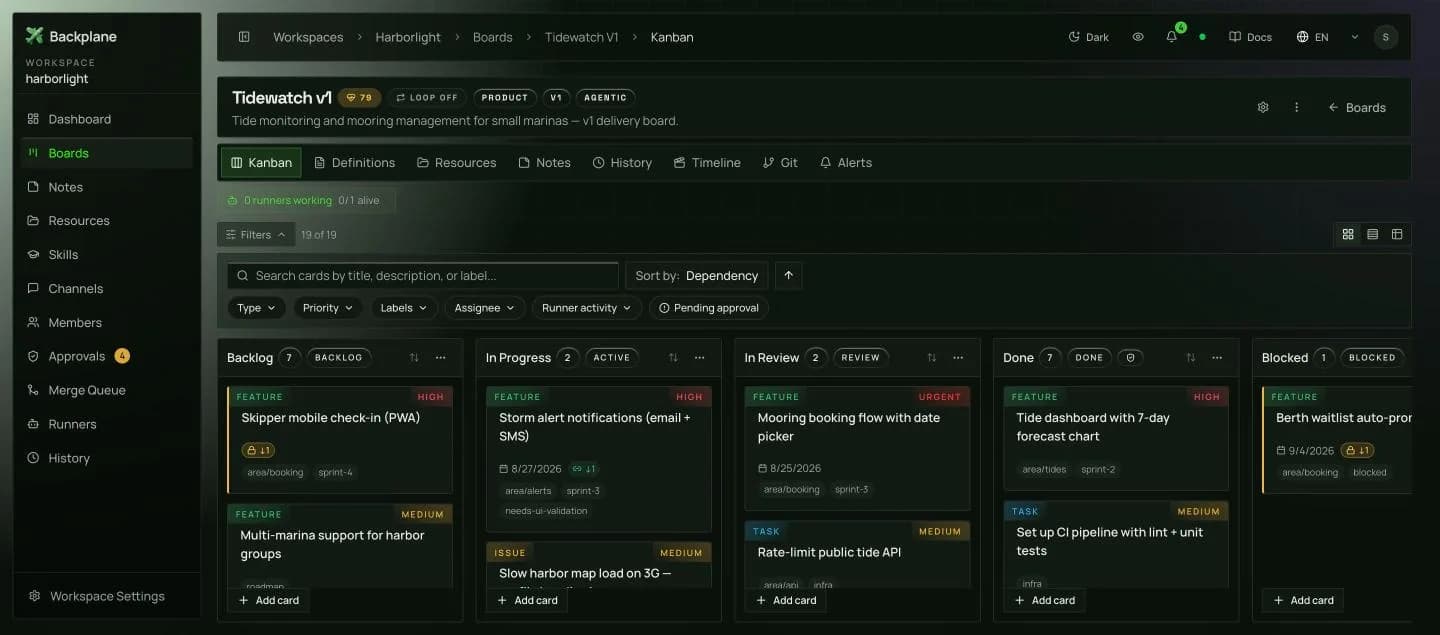Open the Labels filter dropdown
Screen dimensions: 1440x635
point(404,308)
